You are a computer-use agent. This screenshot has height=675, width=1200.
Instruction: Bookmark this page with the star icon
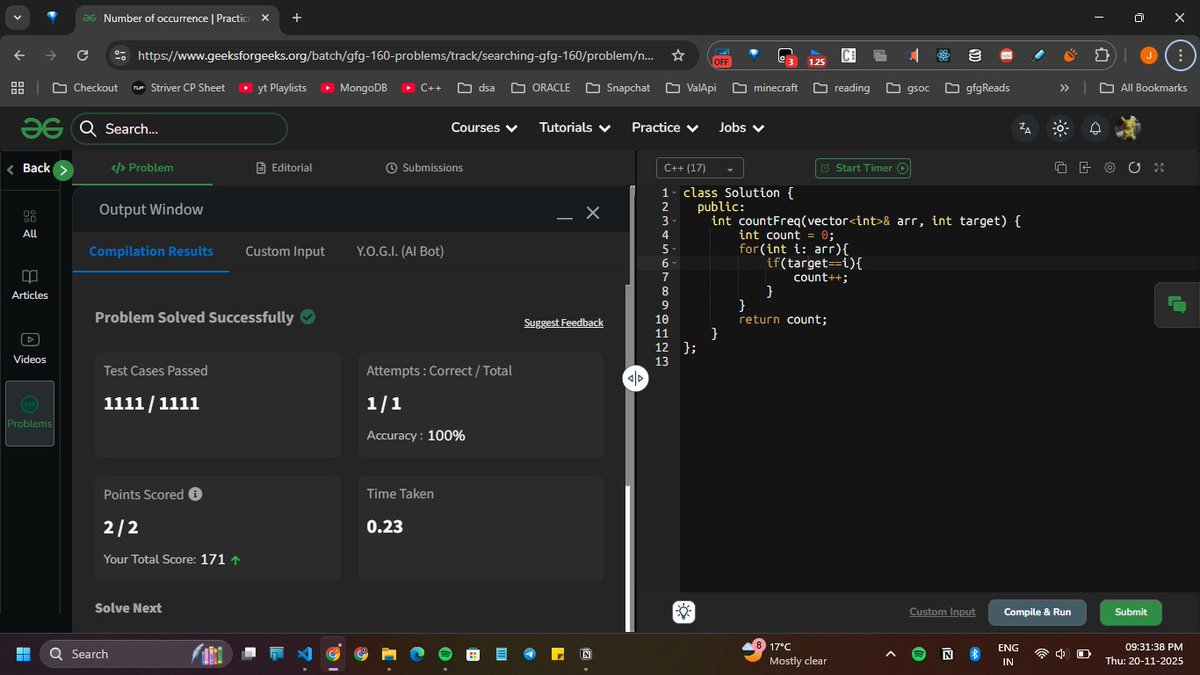click(678, 55)
